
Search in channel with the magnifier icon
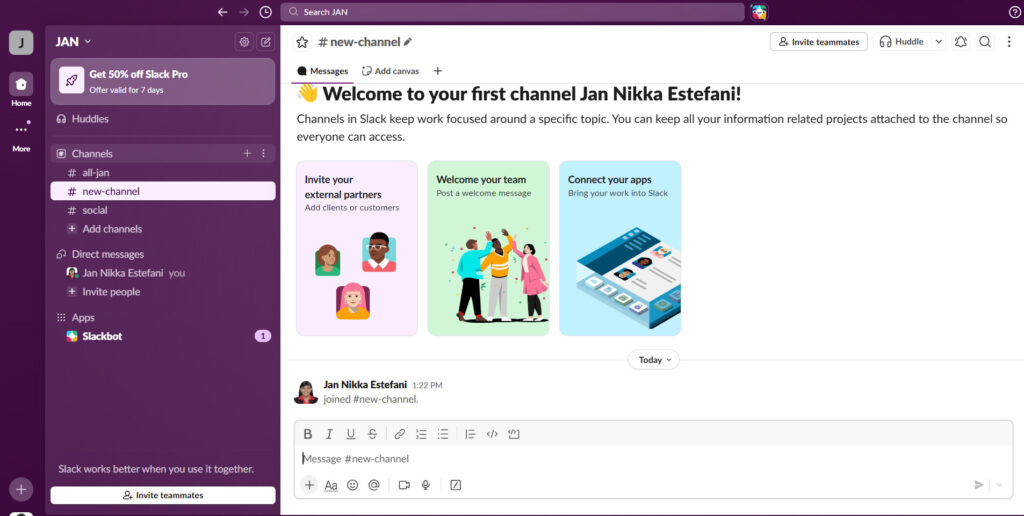point(985,42)
